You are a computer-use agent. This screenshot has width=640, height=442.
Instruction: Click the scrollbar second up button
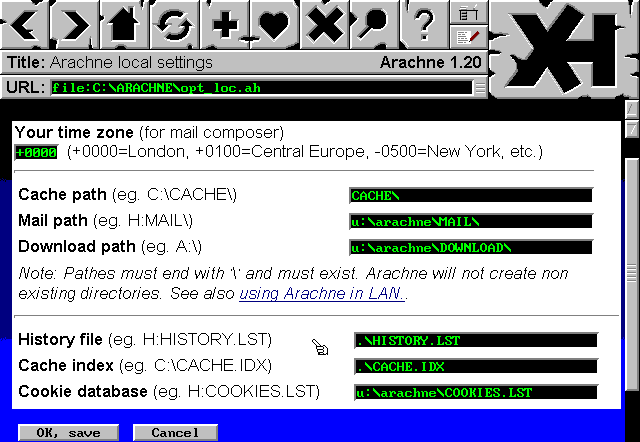tap(632, 130)
